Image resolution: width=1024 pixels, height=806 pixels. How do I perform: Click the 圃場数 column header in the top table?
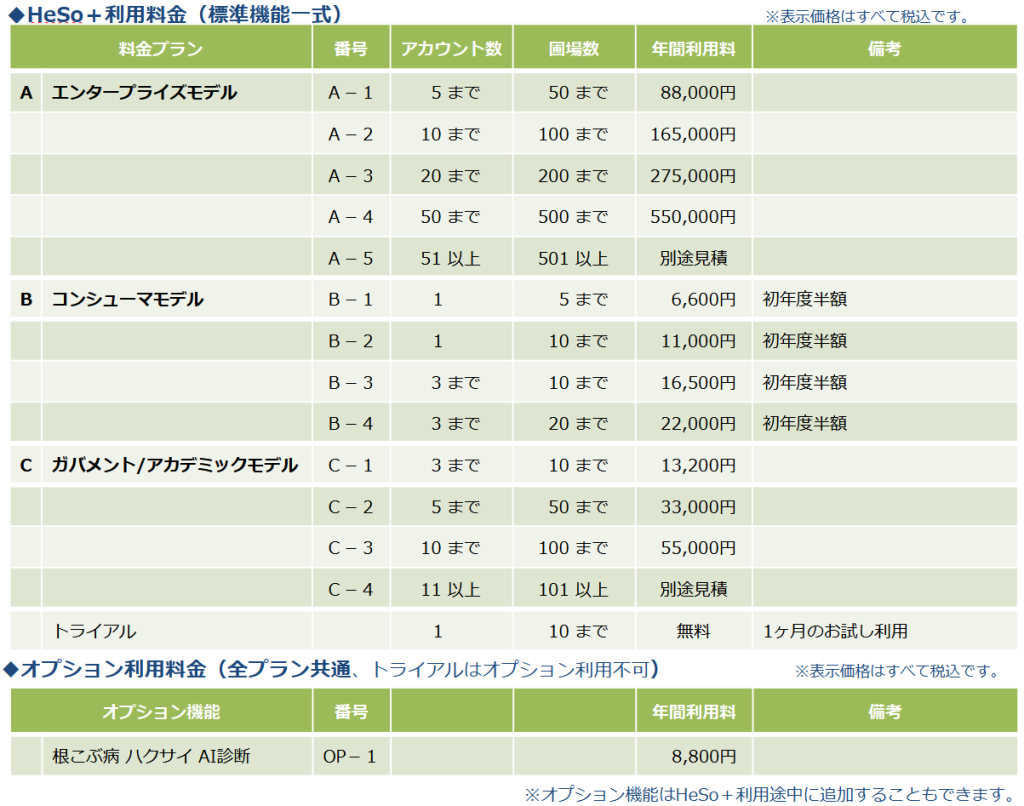click(574, 49)
